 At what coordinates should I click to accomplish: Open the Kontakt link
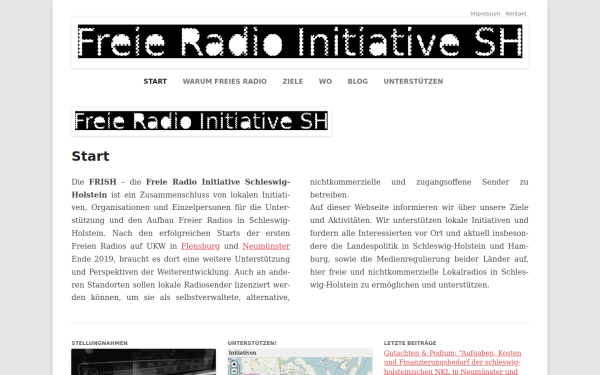click(x=516, y=13)
